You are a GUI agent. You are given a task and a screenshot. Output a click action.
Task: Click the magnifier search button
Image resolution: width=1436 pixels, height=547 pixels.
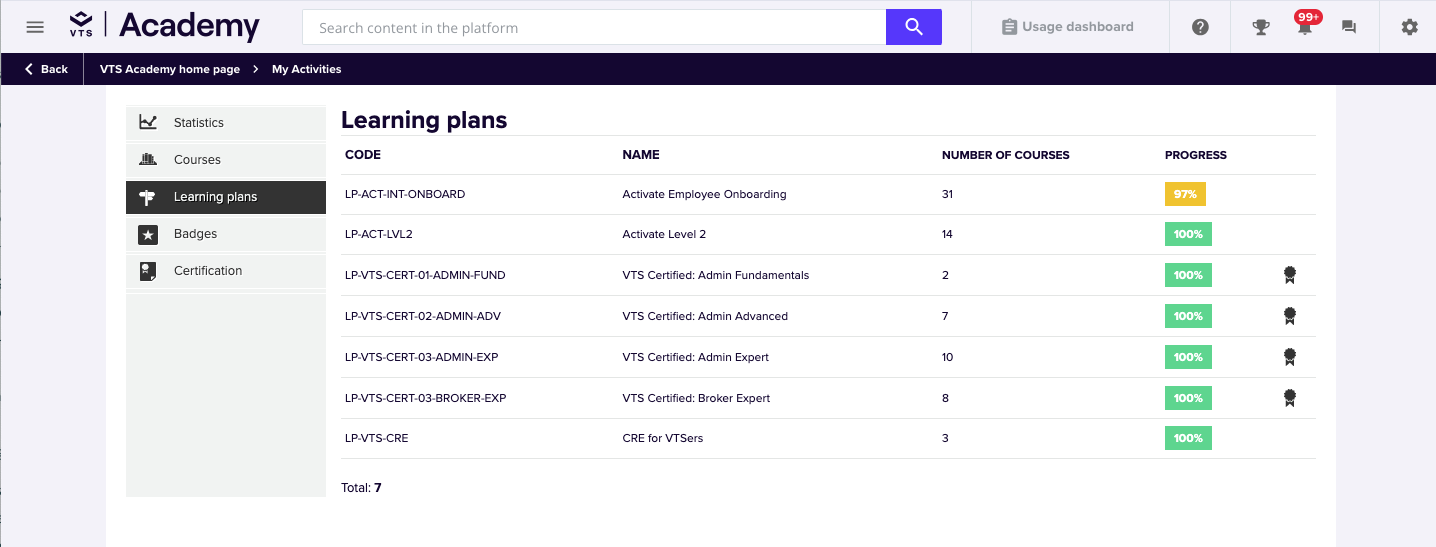tap(913, 27)
